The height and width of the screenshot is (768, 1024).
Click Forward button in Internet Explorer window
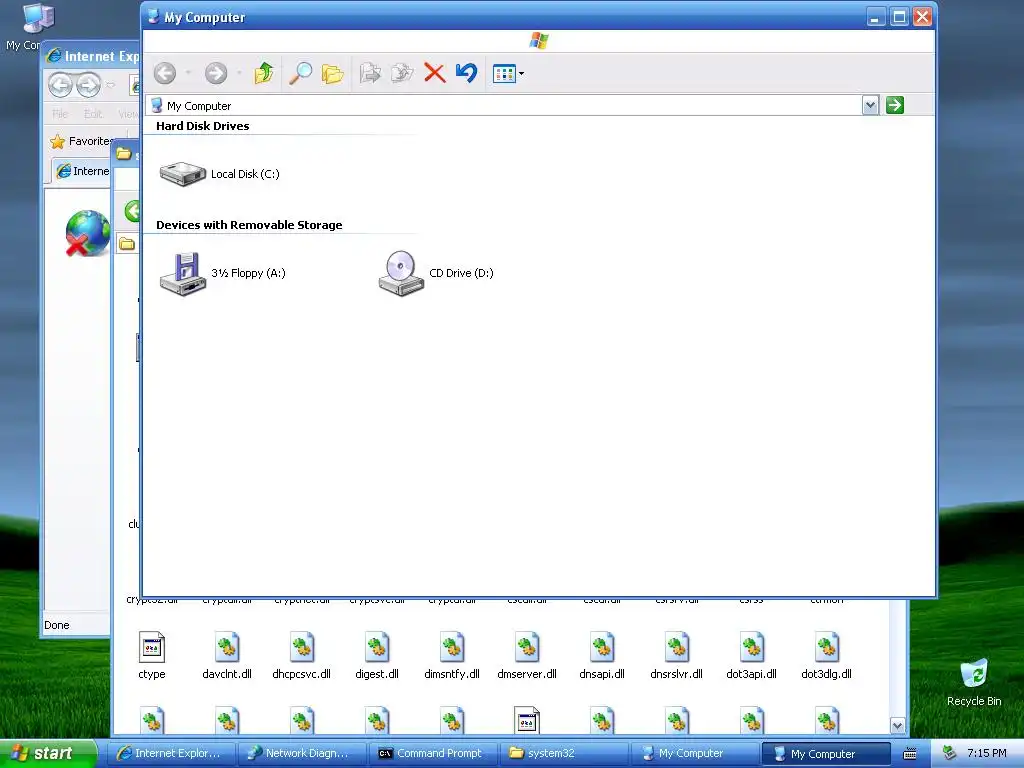(88, 85)
